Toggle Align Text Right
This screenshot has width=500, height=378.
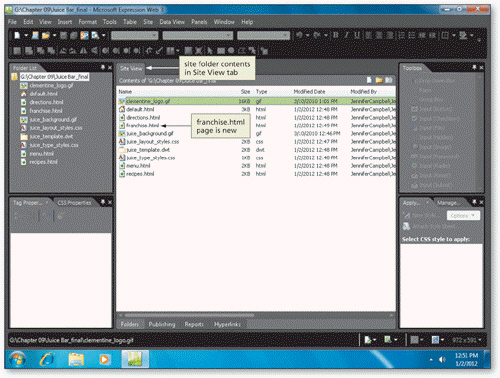coord(389,35)
